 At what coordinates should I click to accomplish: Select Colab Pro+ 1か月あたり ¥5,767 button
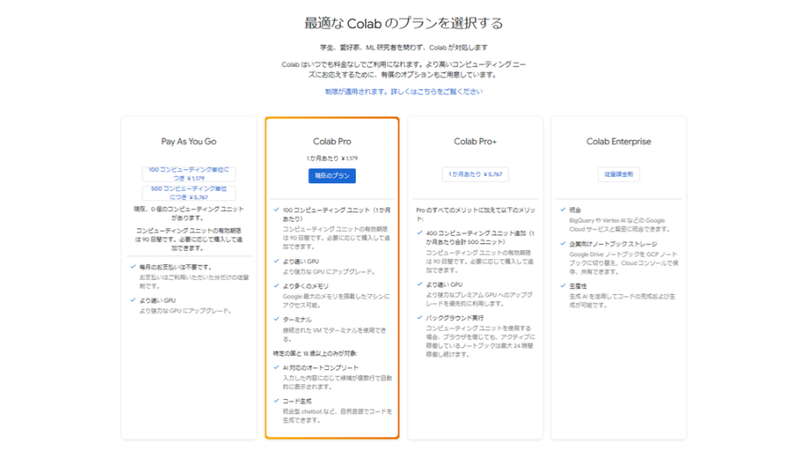[x=475, y=174]
